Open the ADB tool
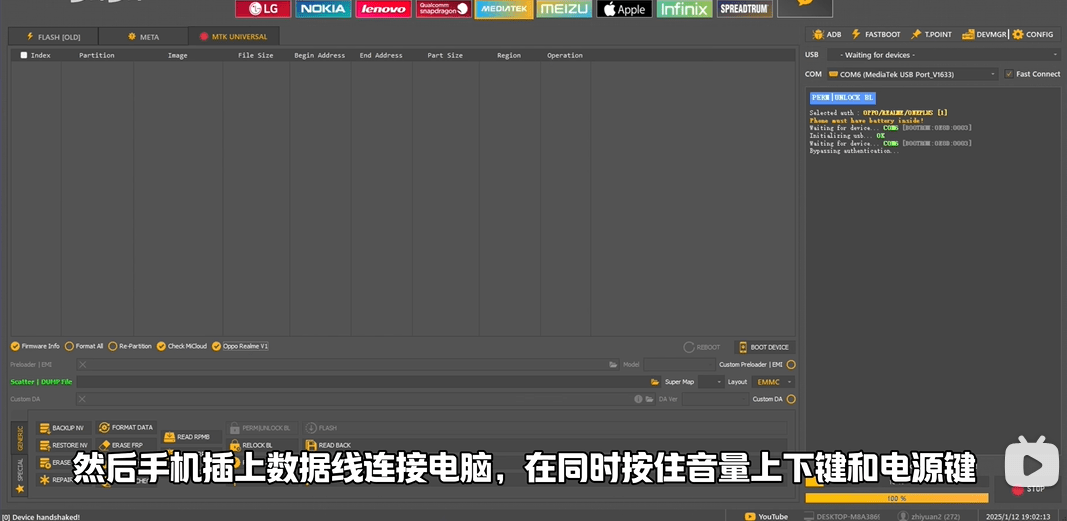 [827, 34]
